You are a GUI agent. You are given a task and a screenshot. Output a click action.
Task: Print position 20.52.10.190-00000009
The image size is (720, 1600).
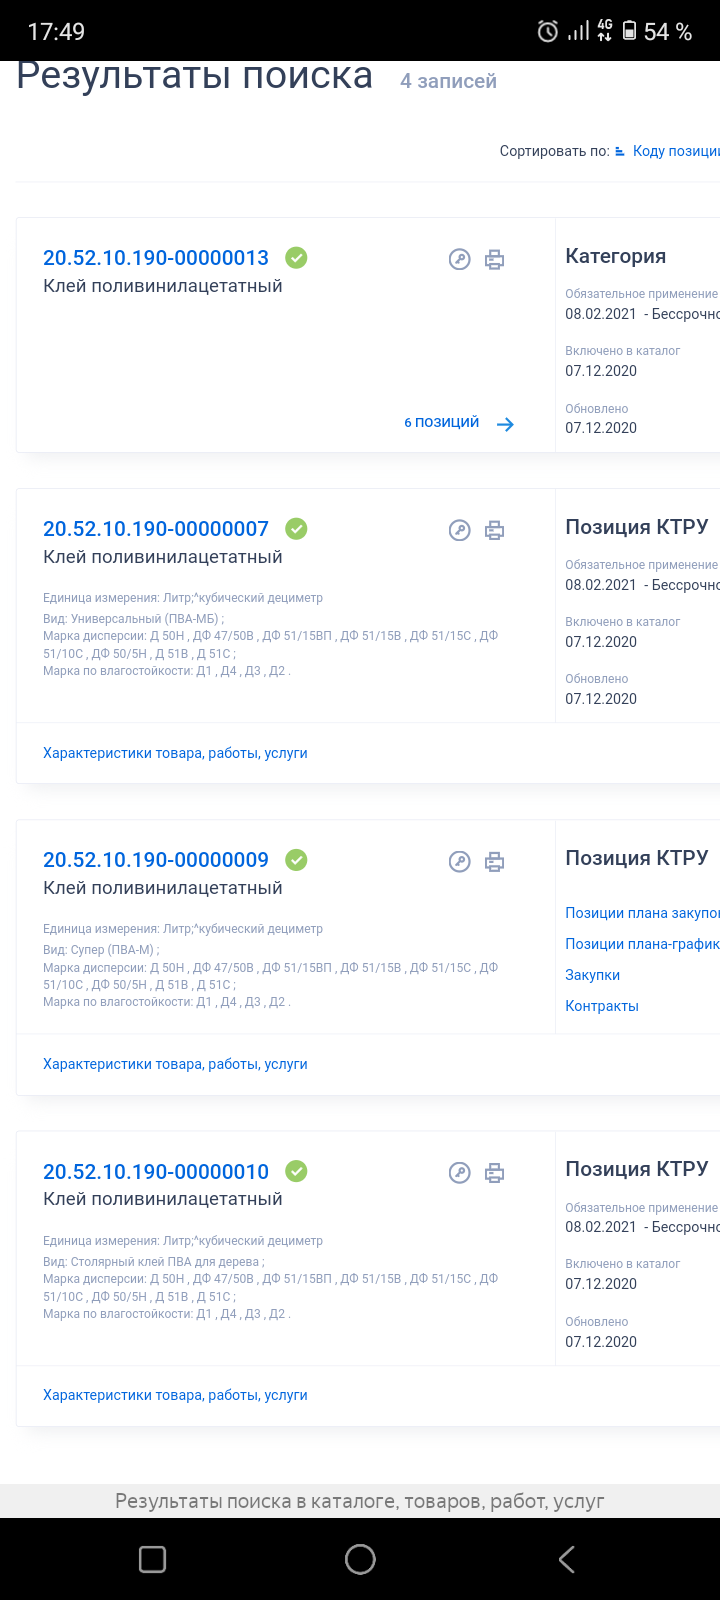click(x=494, y=862)
